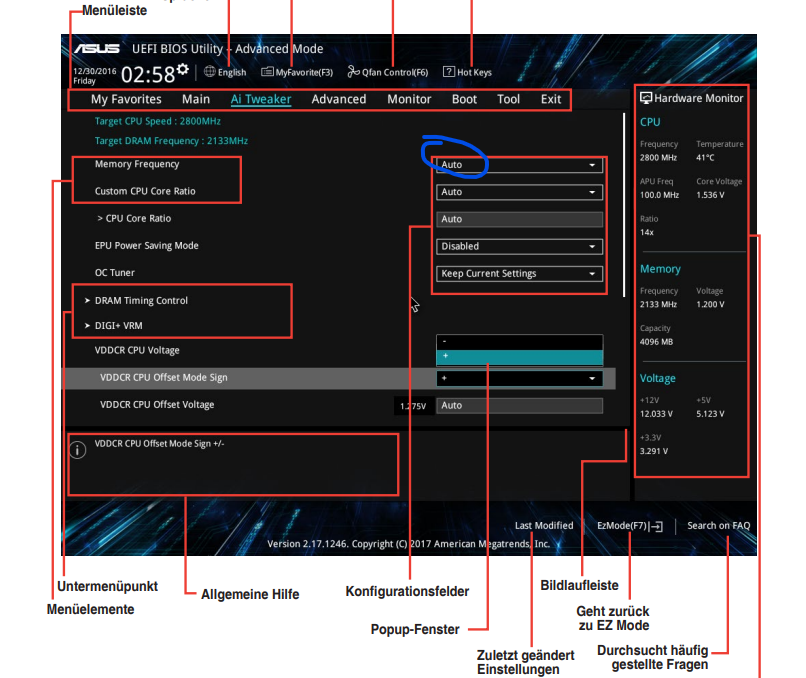Click the MyFavorite(F3) button label
The width and height of the screenshot is (806, 678).
304,72
